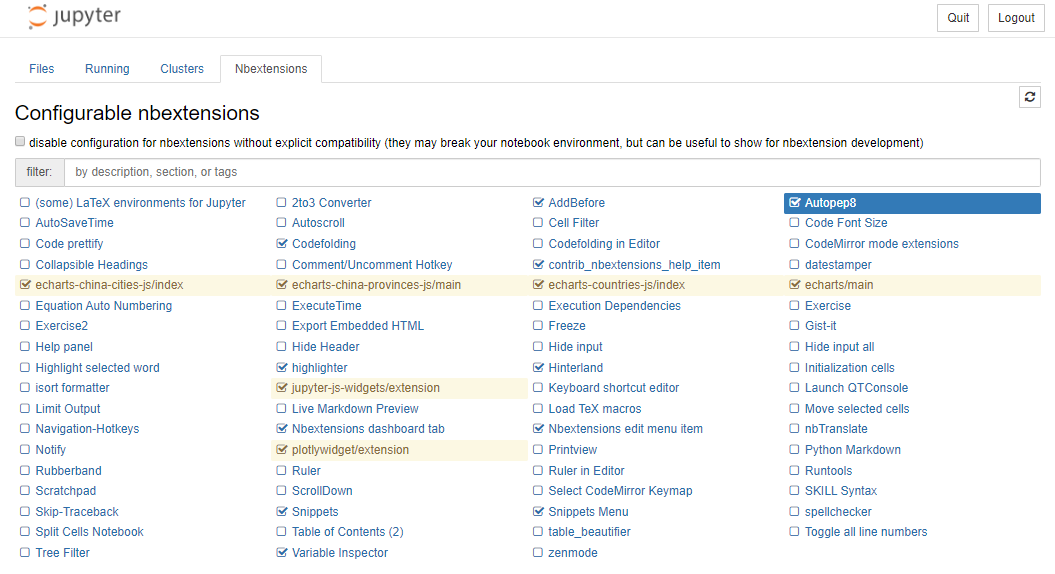The image size is (1055, 574).
Task: Select the Toggle all line numbers extension
Action: click(x=866, y=532)
